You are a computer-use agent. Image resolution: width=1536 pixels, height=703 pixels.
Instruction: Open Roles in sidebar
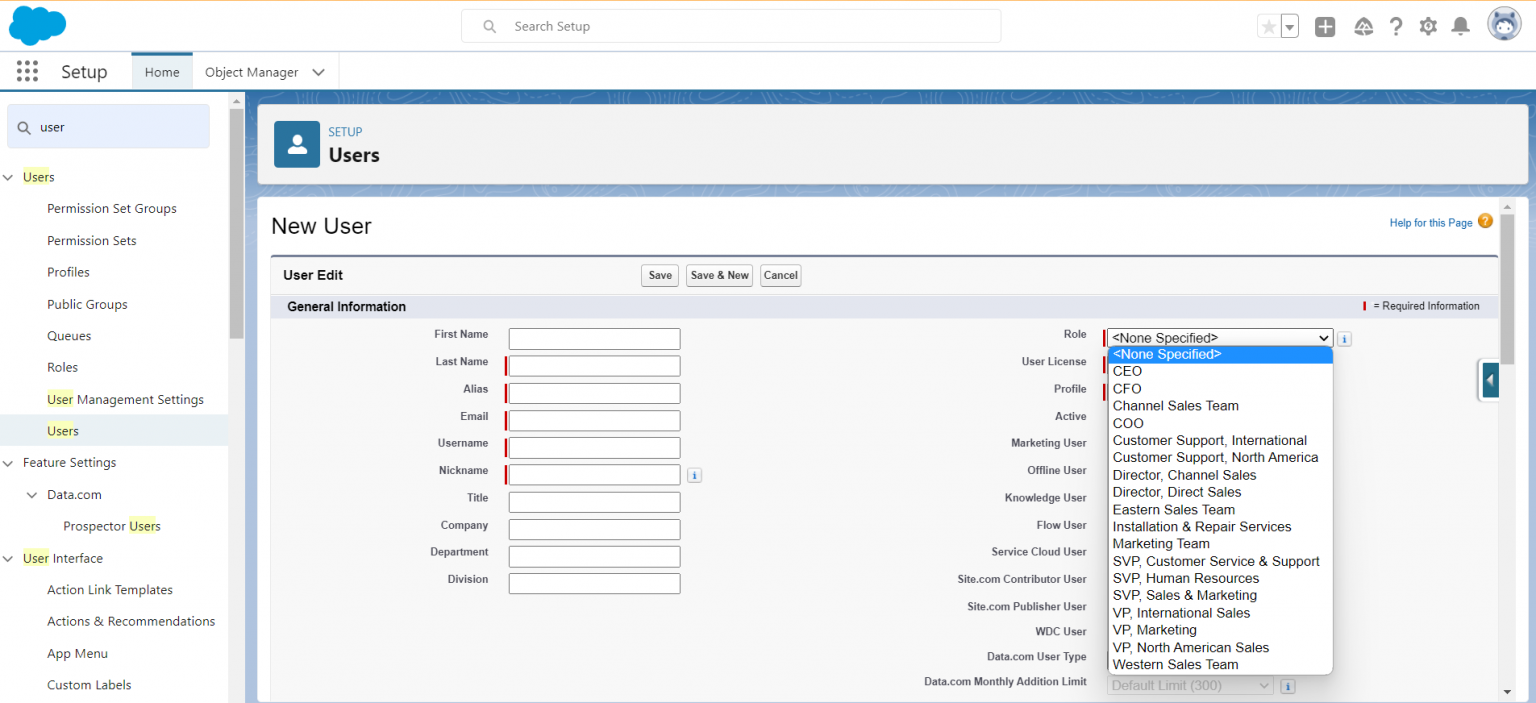point(62,367)
